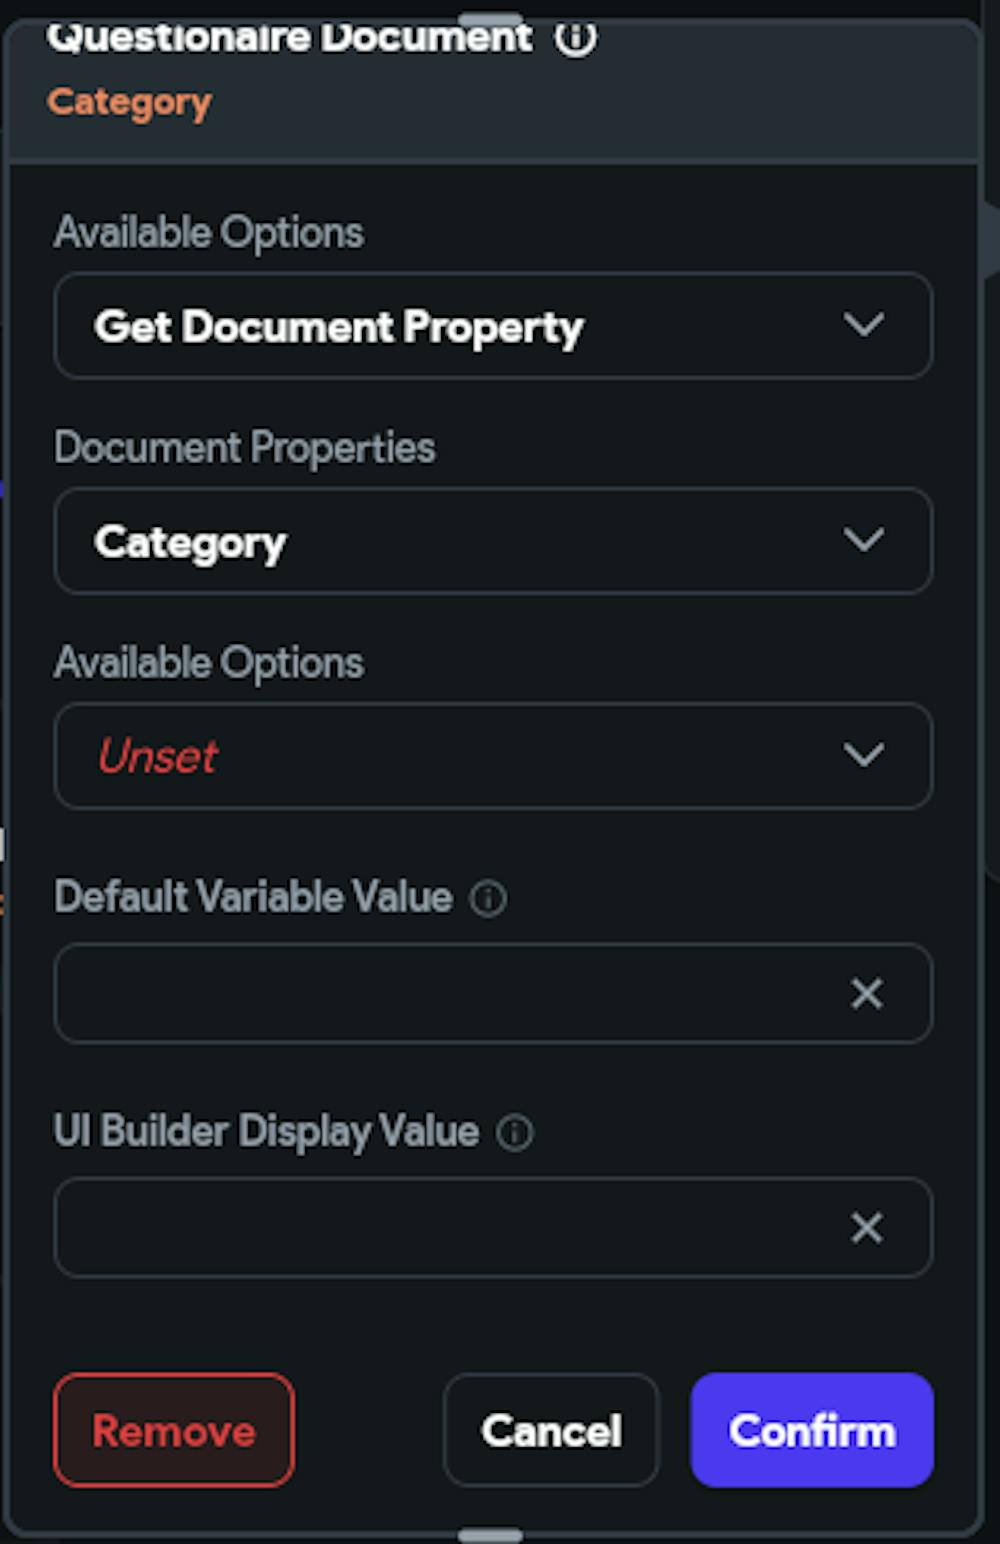Image resolution: width=1000 pixels, height=1544 pixels.
Task: Click chevron arrow on Document Properties Category dropdown
Action: (x=863, y=540)
